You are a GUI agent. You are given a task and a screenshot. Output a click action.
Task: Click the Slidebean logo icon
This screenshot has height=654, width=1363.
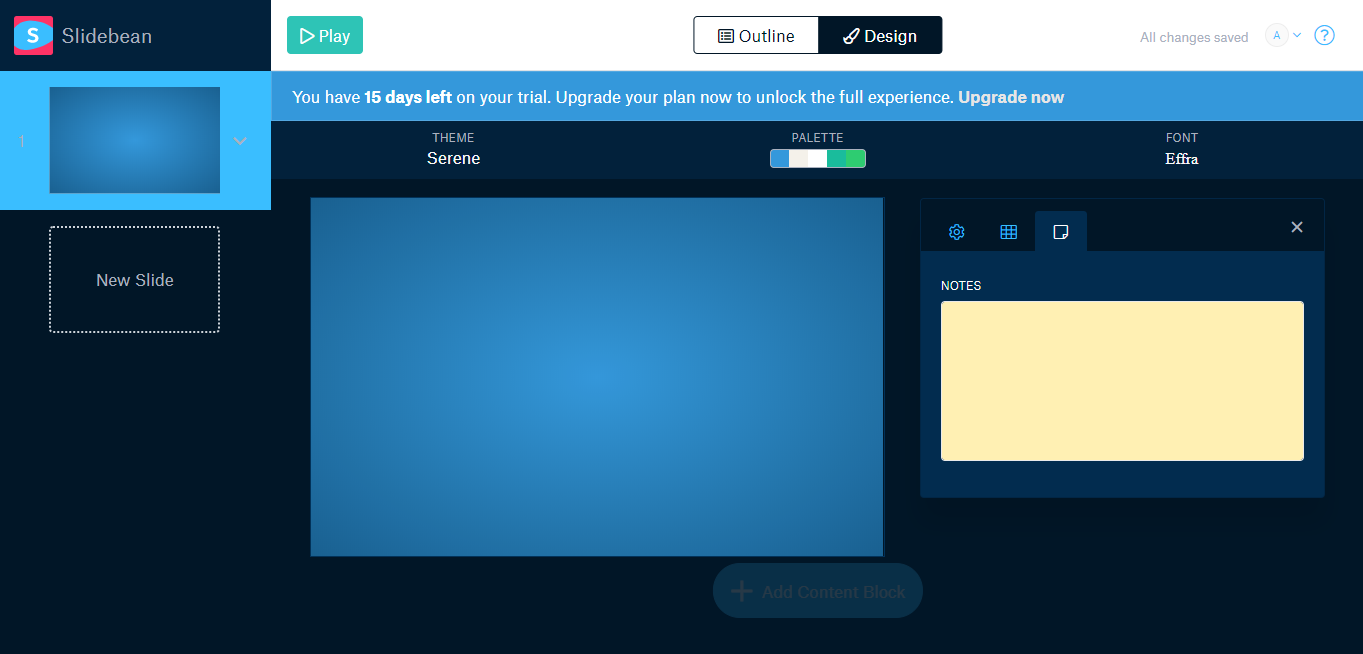[x=33, y=35]
